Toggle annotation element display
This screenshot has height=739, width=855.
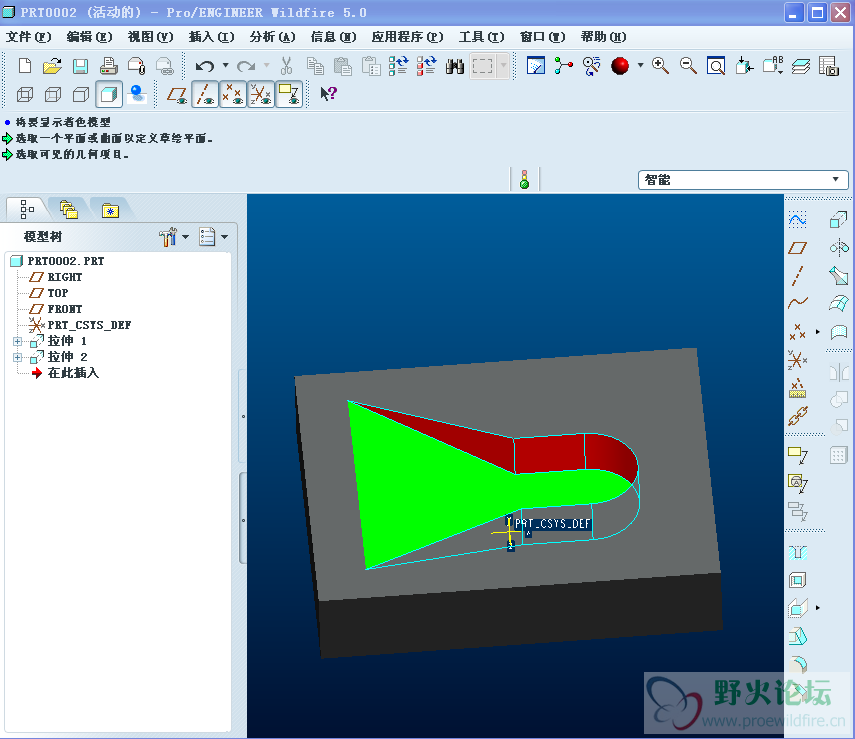coord(289,94)
